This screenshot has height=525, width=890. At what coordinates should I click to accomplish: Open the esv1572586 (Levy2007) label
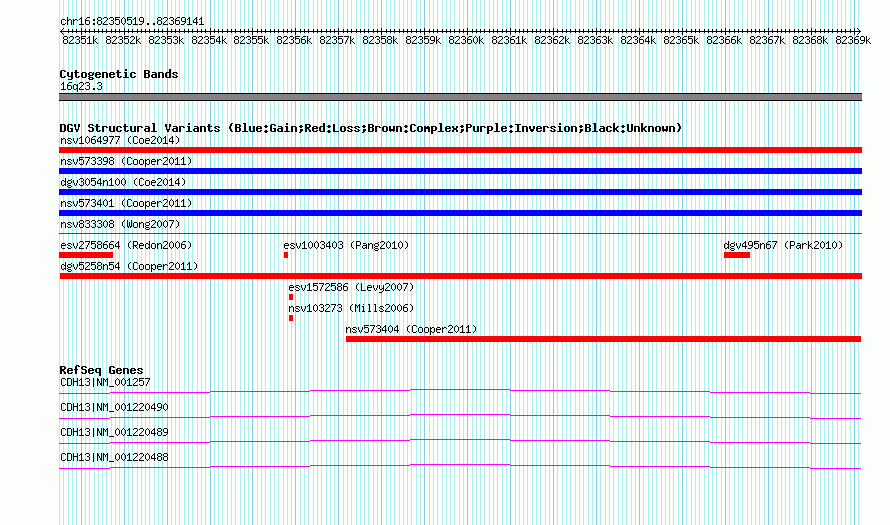351,287
